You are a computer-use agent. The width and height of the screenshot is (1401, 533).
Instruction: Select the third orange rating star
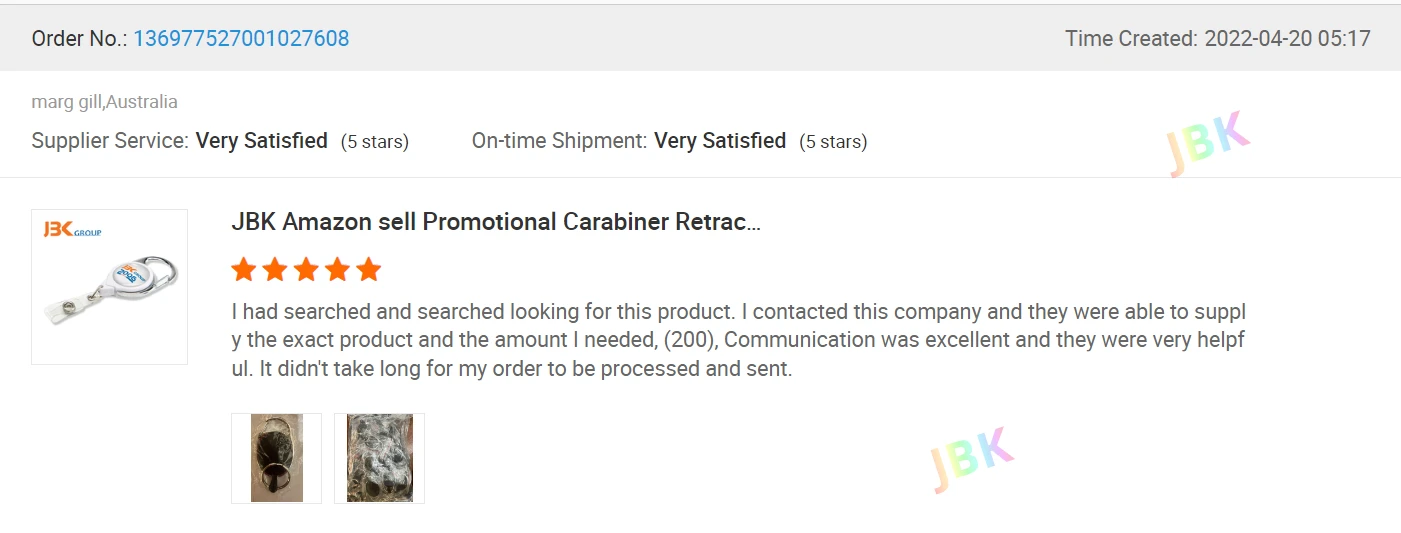click(x=306, y=269)
